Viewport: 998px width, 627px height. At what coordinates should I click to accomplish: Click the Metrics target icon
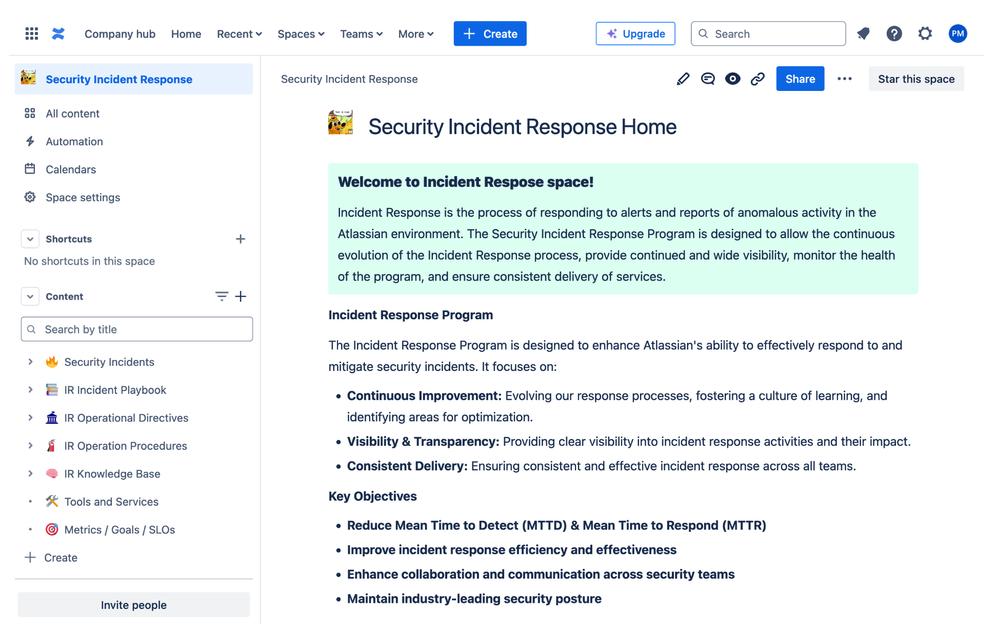(x=52, y=530)
